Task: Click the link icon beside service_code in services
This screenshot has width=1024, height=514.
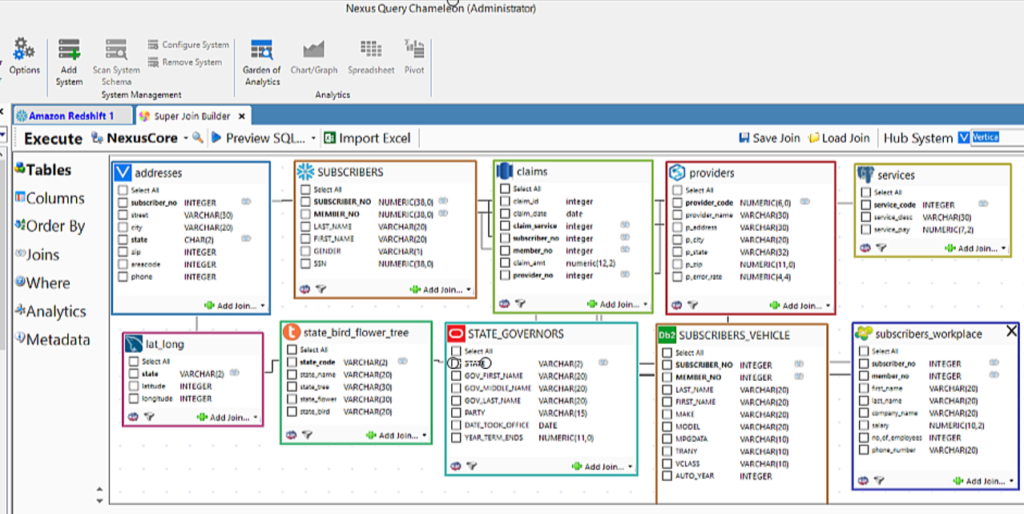Action: (983, 204)
